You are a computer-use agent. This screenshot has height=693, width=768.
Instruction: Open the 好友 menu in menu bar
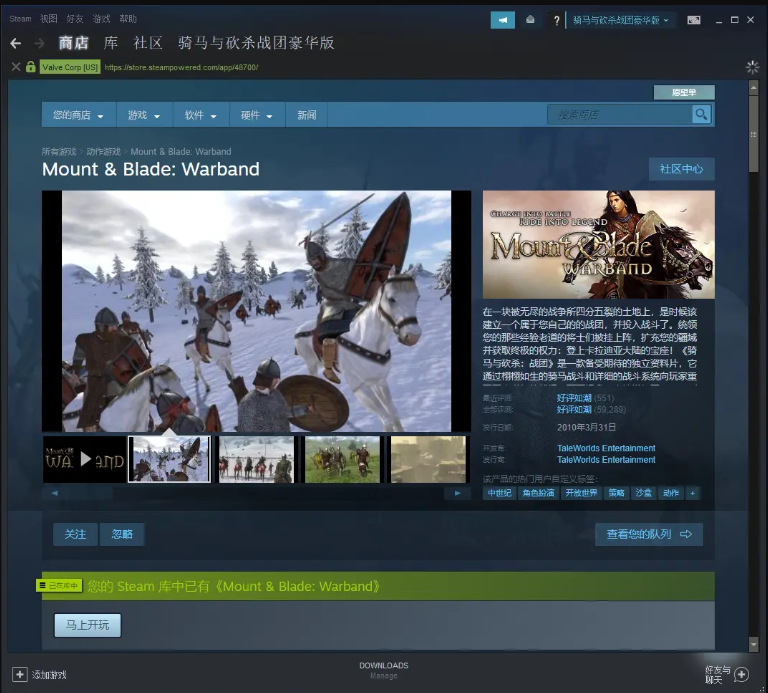coord(75,19)
